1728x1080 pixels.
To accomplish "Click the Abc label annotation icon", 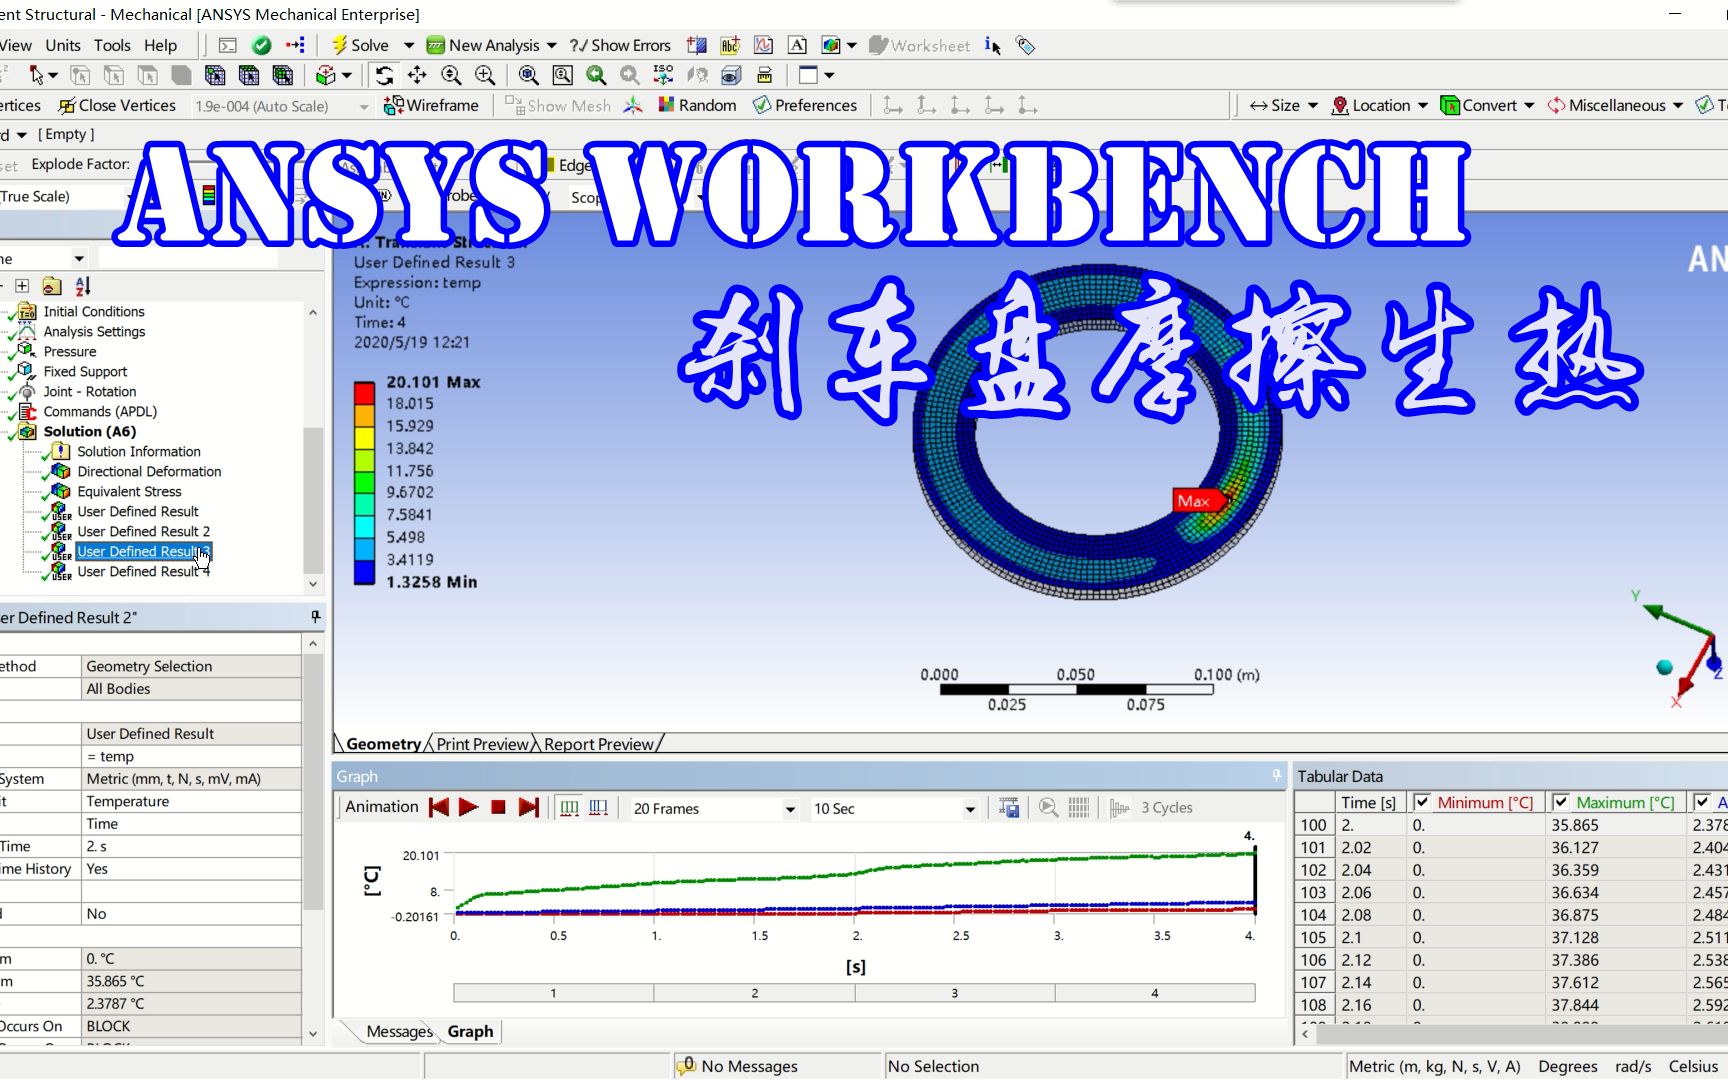I will coord(730,45).
